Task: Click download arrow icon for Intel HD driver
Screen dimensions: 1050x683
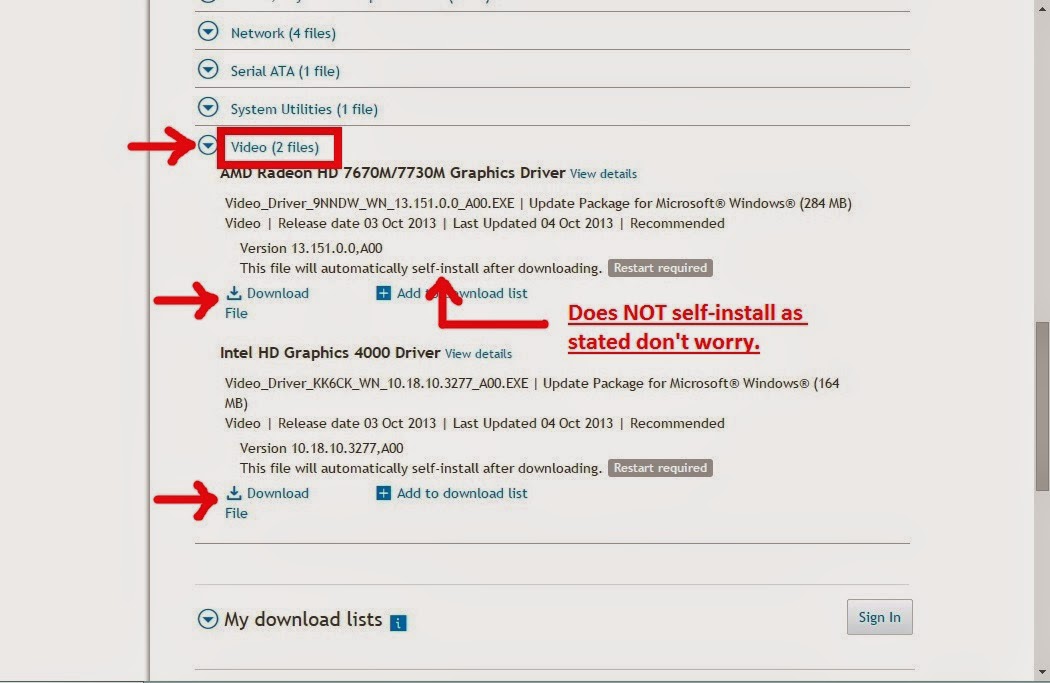Action: (234, 493)
